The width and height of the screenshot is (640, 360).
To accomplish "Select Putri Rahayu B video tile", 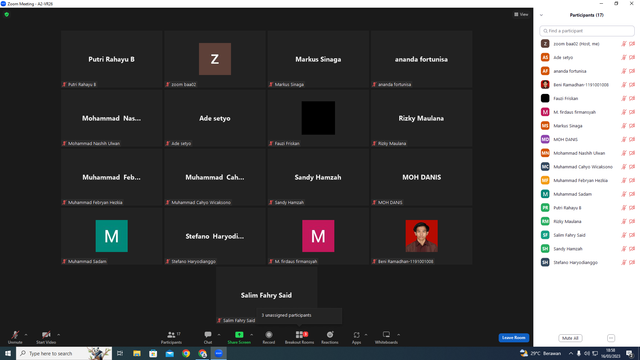I will pos(111,59).
